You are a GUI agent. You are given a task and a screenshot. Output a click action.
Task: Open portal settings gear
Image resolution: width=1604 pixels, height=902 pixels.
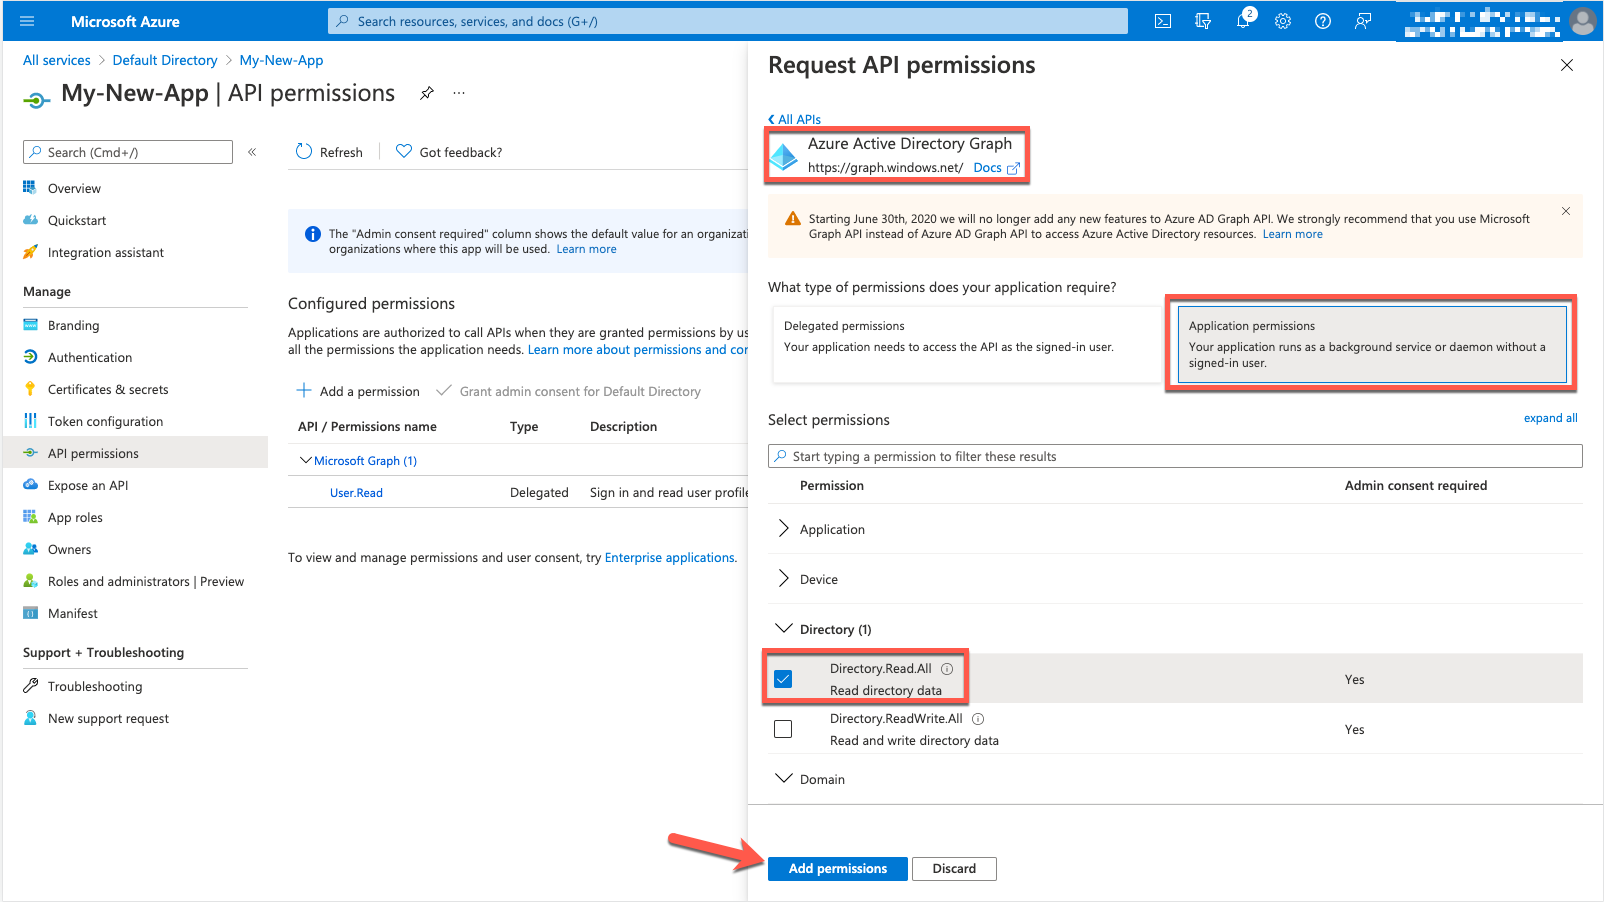click(x=1283, y=21)
